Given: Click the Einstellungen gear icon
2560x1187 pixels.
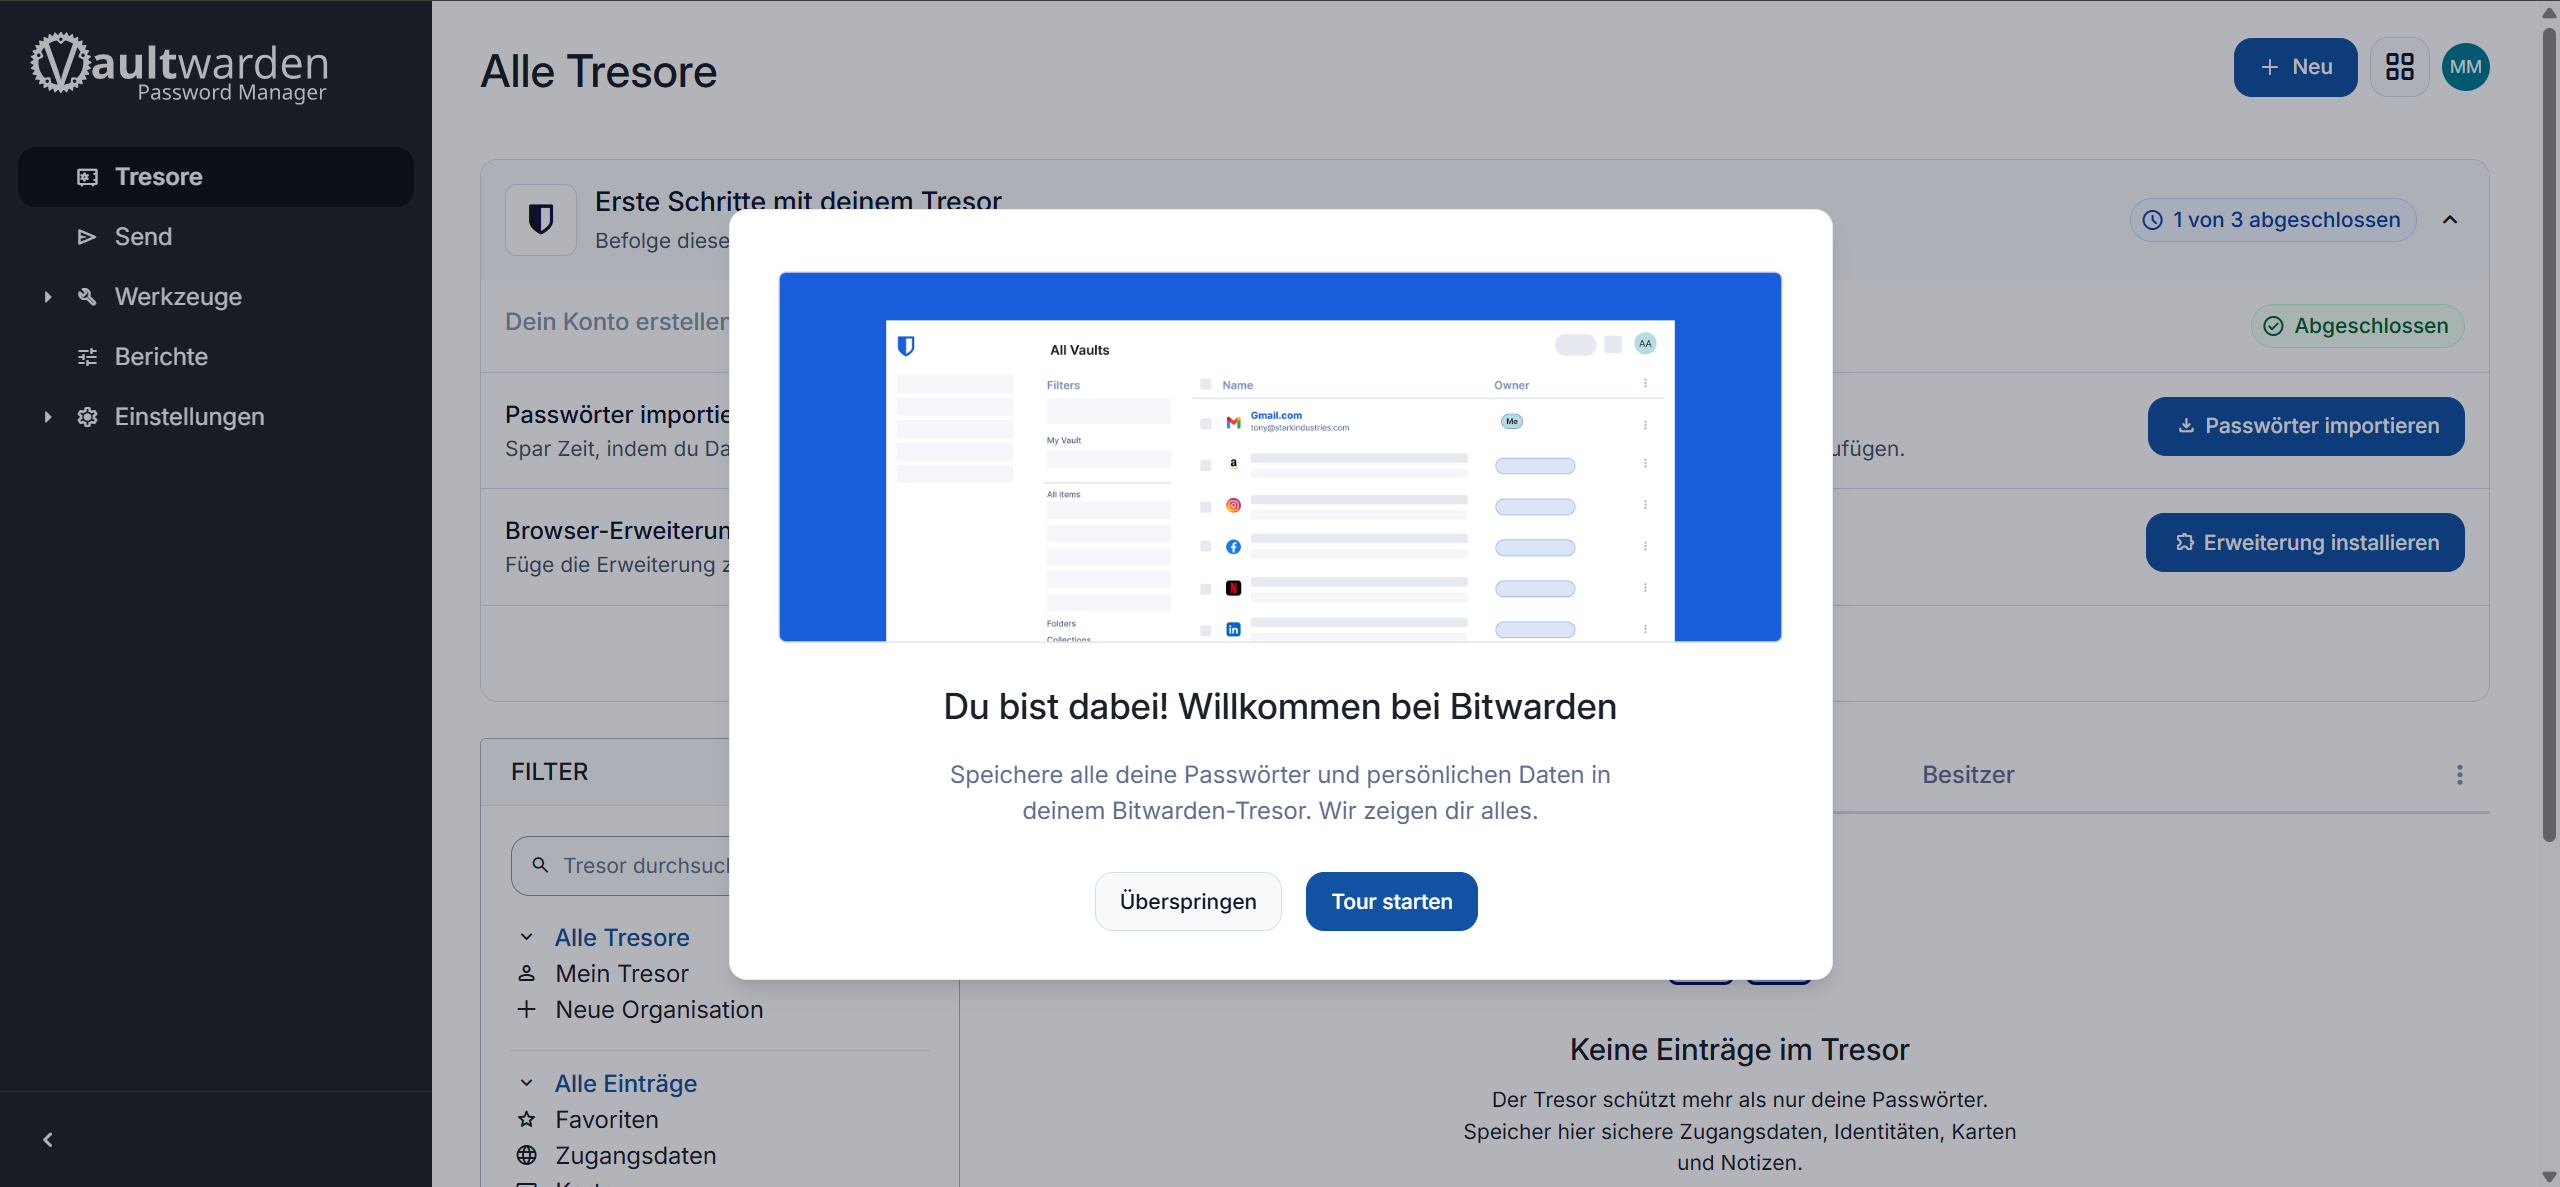Looking at the screenshot, I should pyautogui.click(x=88, y=417).
